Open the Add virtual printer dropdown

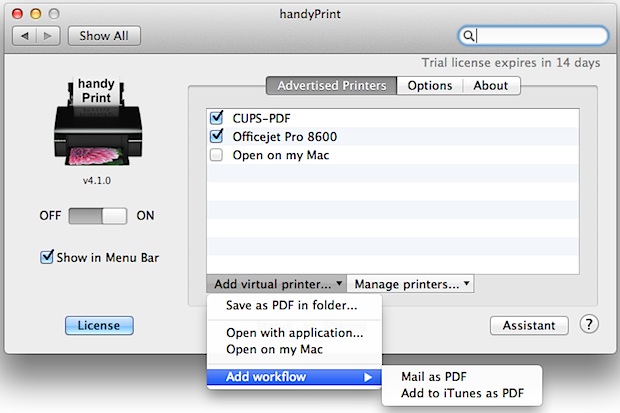pos(276,284)
